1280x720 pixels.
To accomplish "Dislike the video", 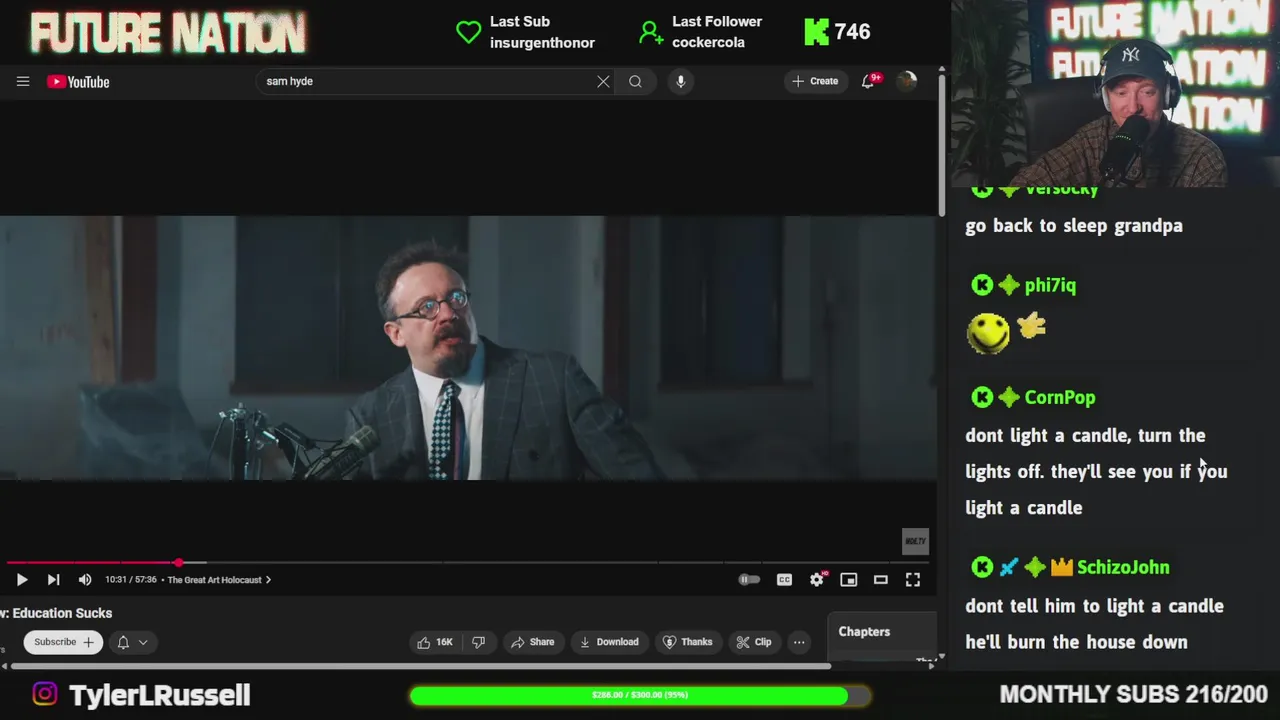I will [478, 642].
